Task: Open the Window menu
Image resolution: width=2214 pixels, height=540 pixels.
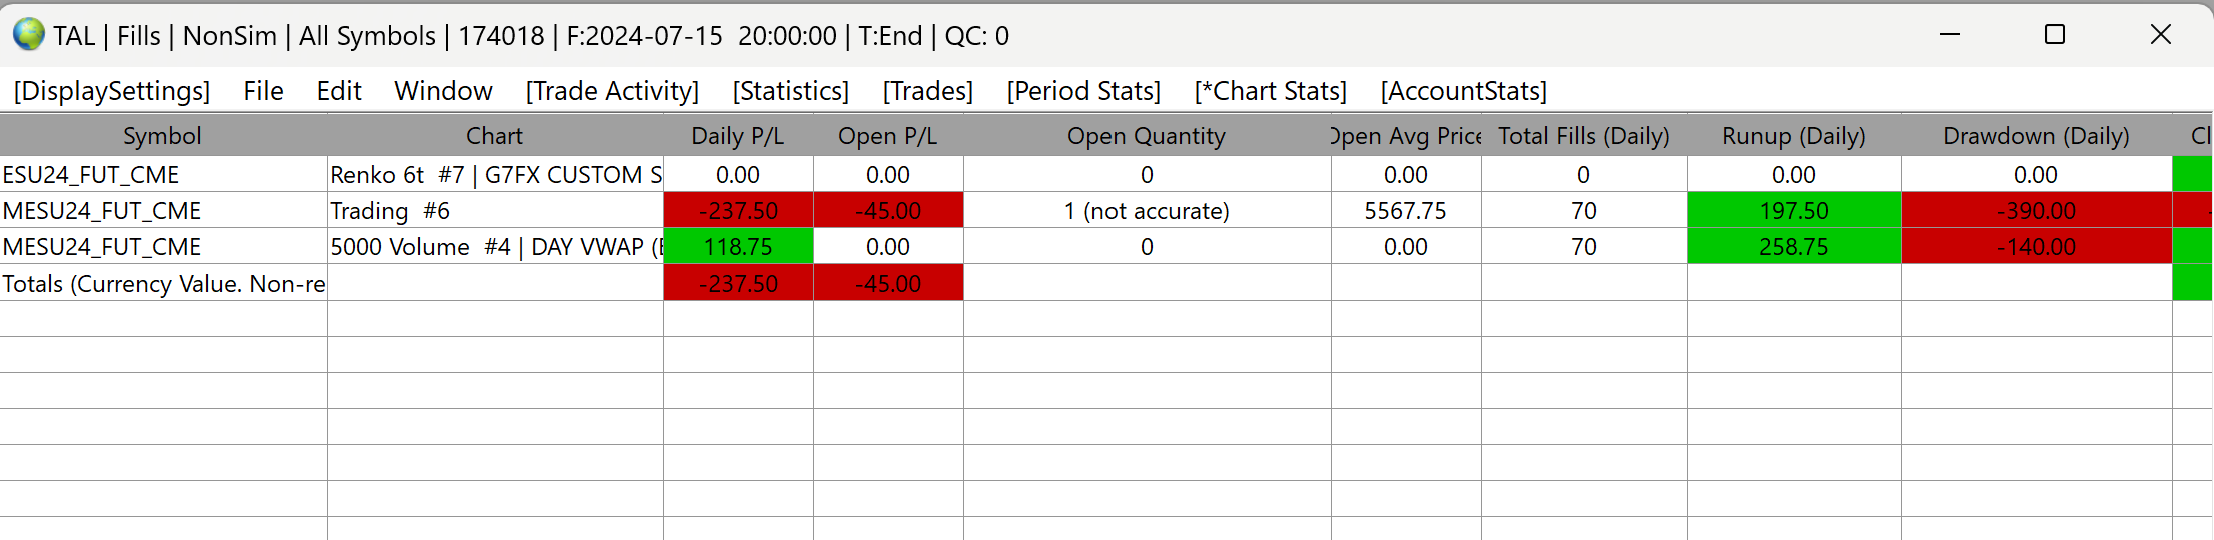Action: tap(443, 91)
